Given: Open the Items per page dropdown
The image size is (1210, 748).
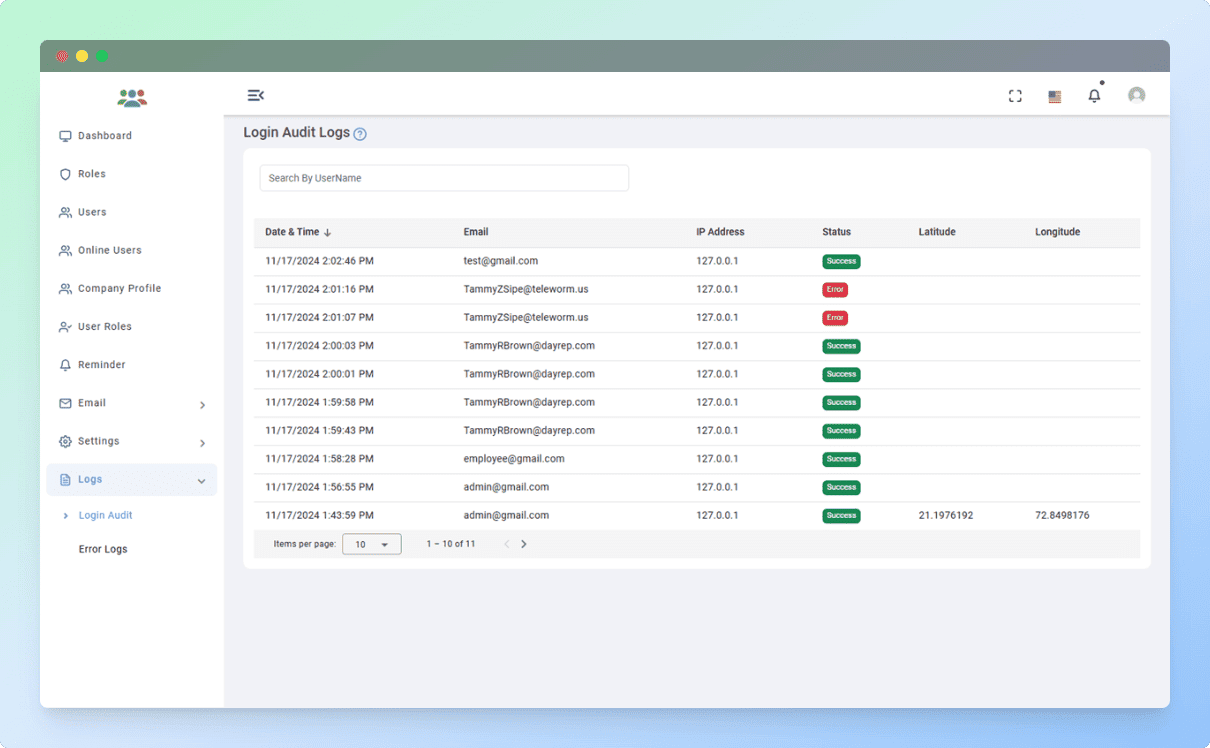Looking at the screenshot, I should [x=372, y=544].
